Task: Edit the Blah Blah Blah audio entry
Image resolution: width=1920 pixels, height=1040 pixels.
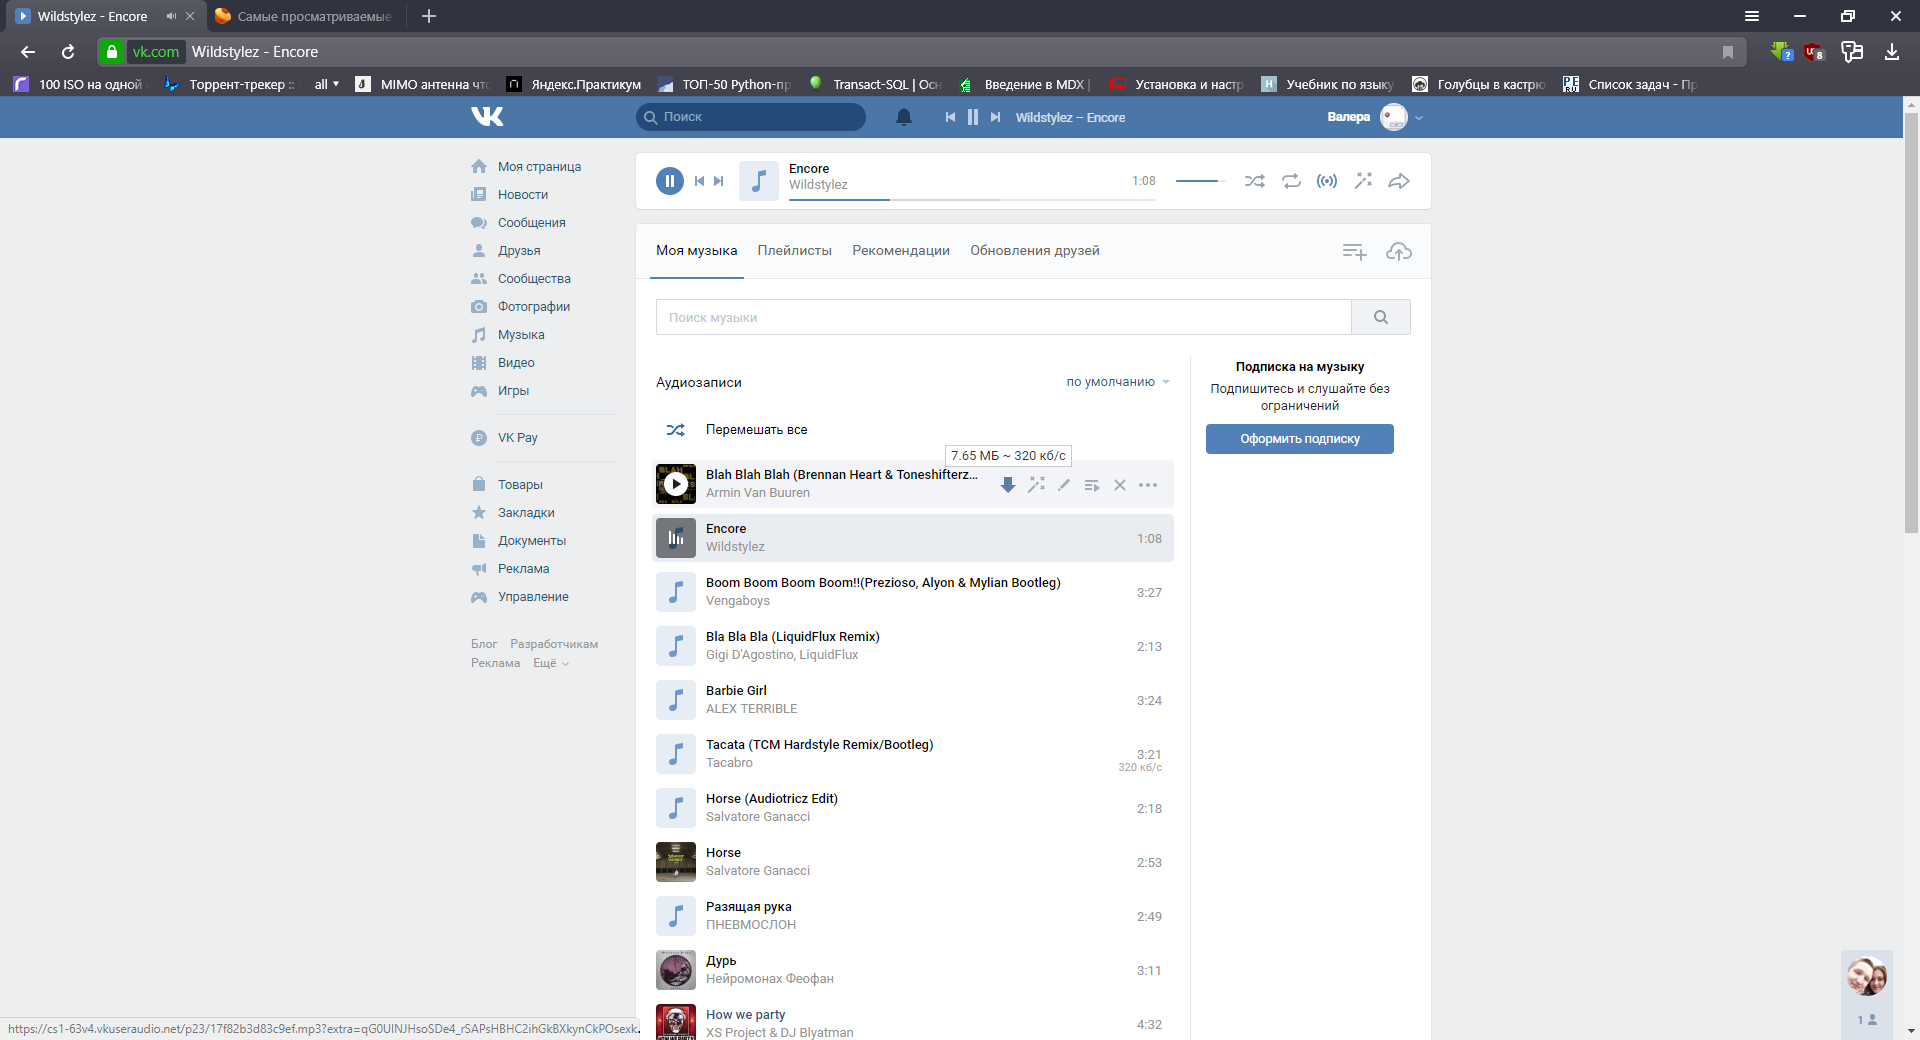Action: click(1064, 485)
